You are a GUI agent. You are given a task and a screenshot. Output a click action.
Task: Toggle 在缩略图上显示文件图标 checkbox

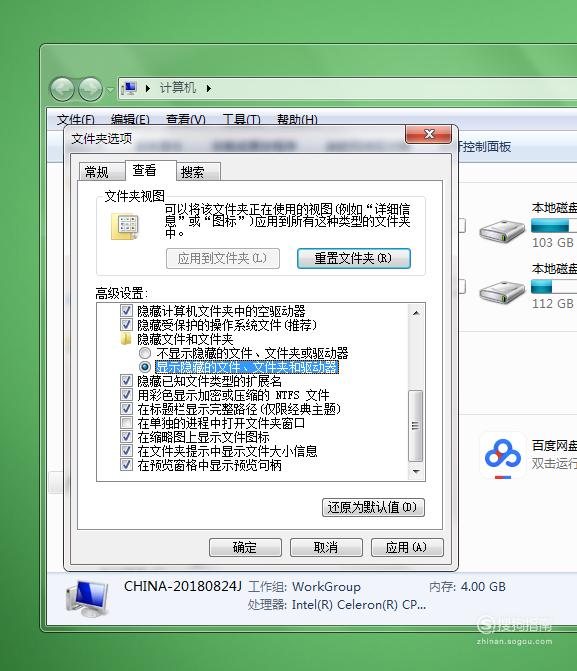pos(126,436)
